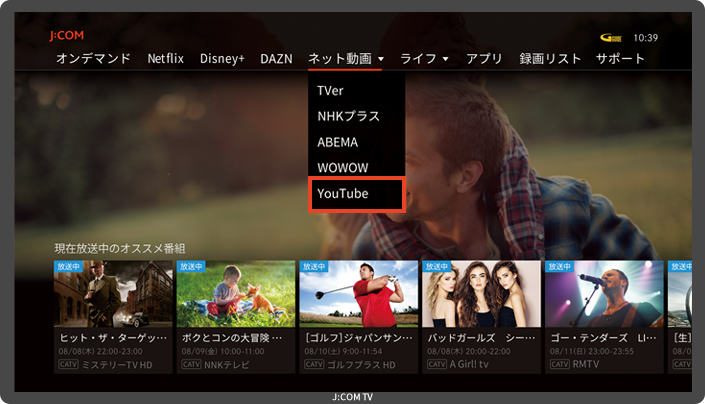Open the G-Guide program guide icon

611,38
